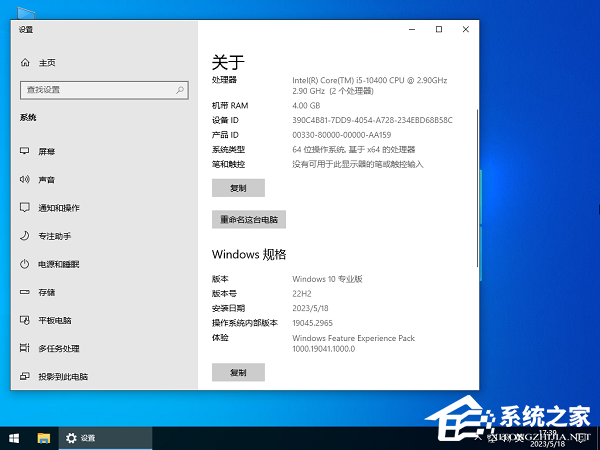Click the settings page vertical scrollbar
This screenshot has height=450, width=600.
click(x=477, y=150)
